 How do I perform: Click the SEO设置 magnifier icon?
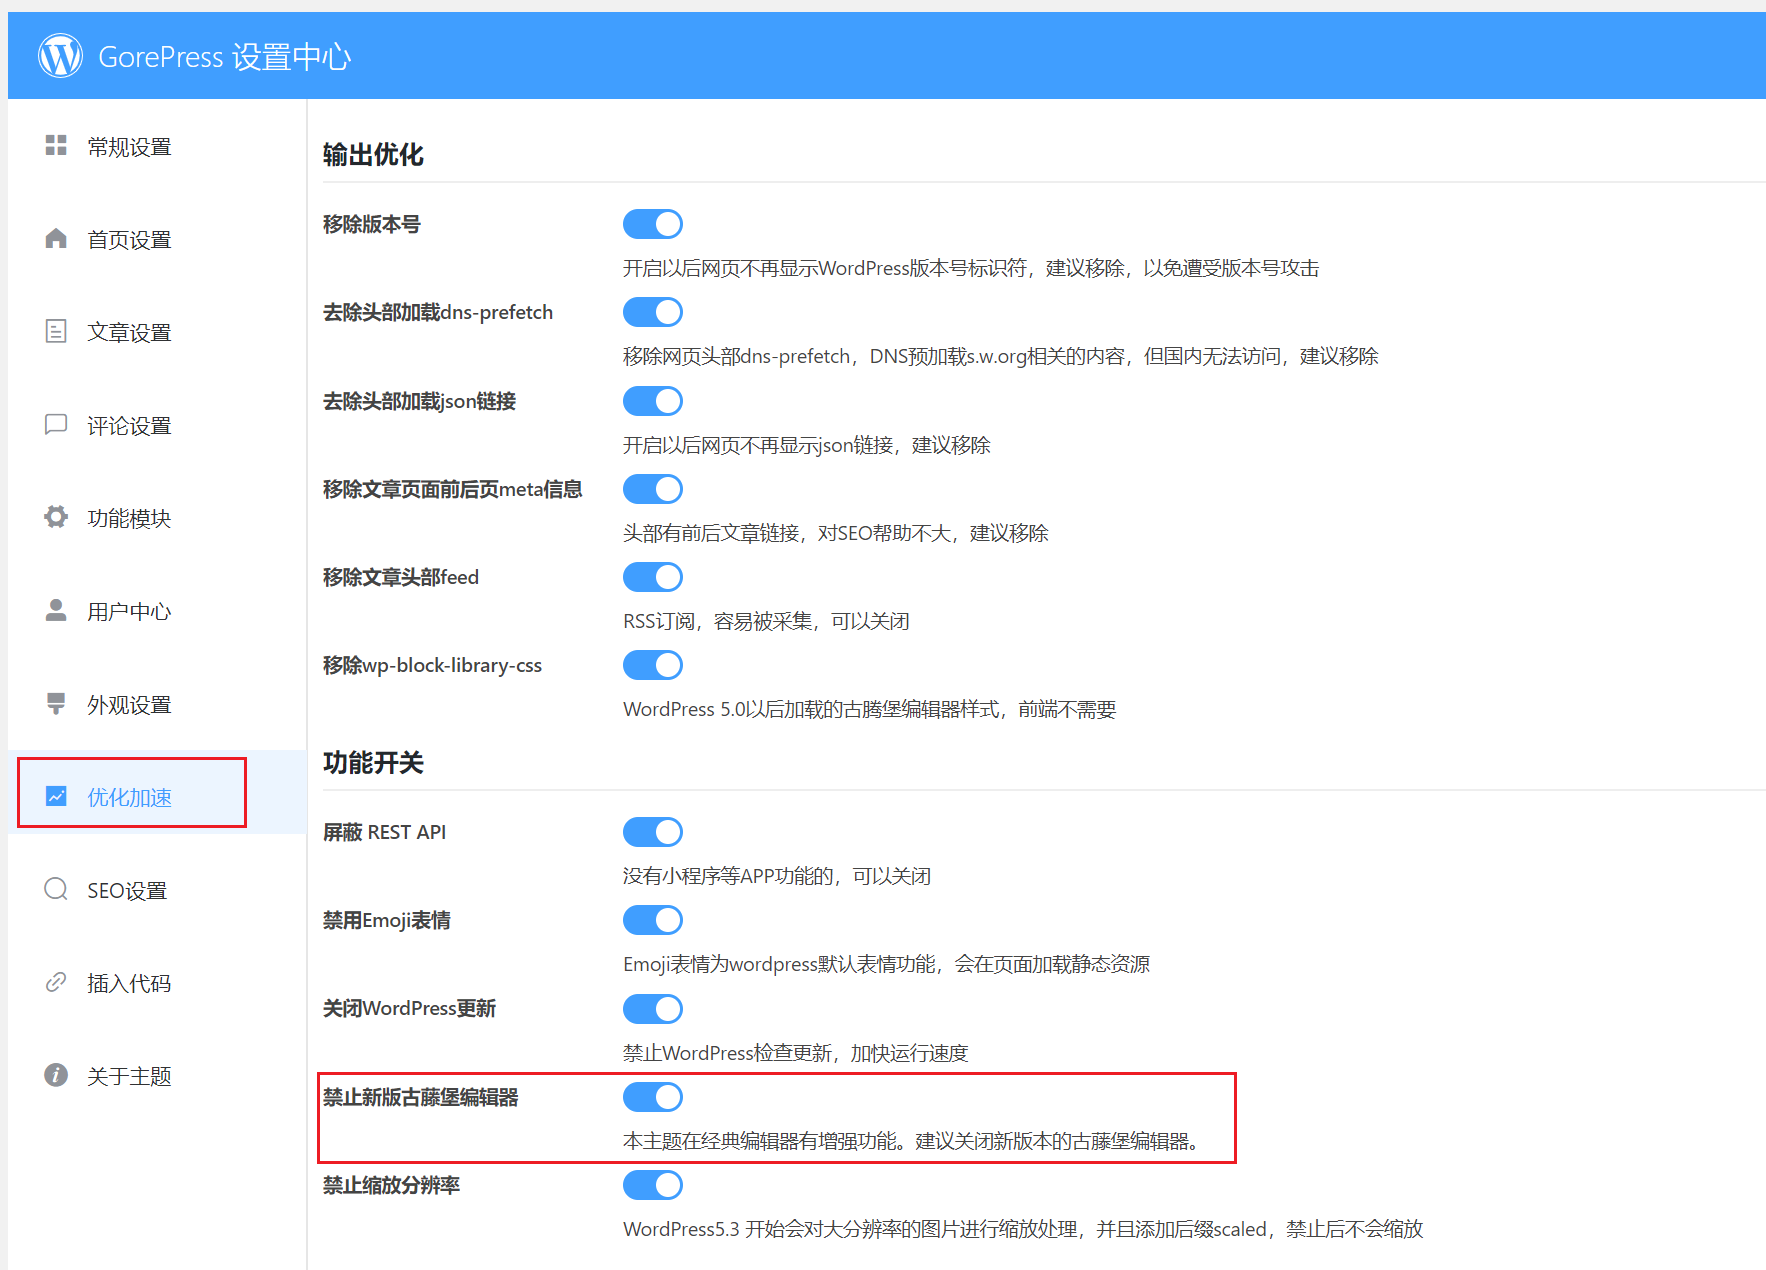pyautogui.click(x=56, y=889)
